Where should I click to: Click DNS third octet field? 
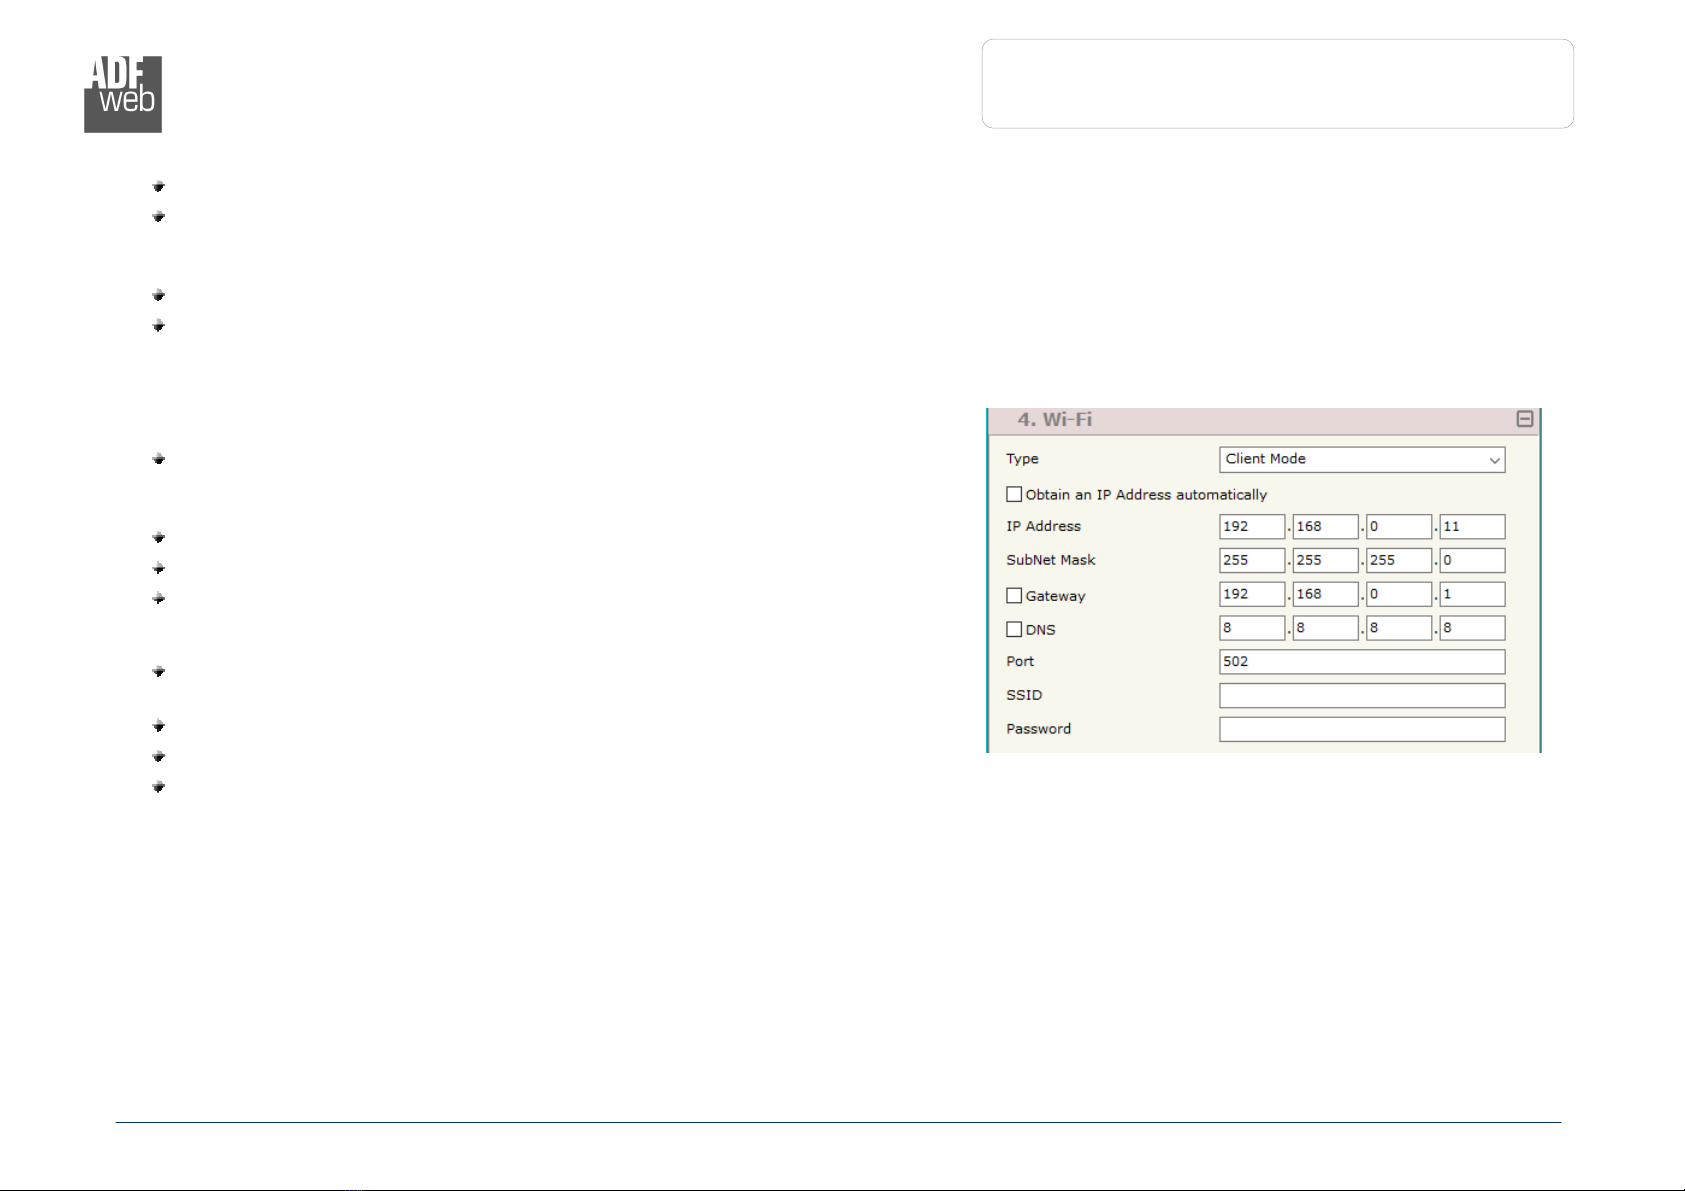pos(1399,628)
